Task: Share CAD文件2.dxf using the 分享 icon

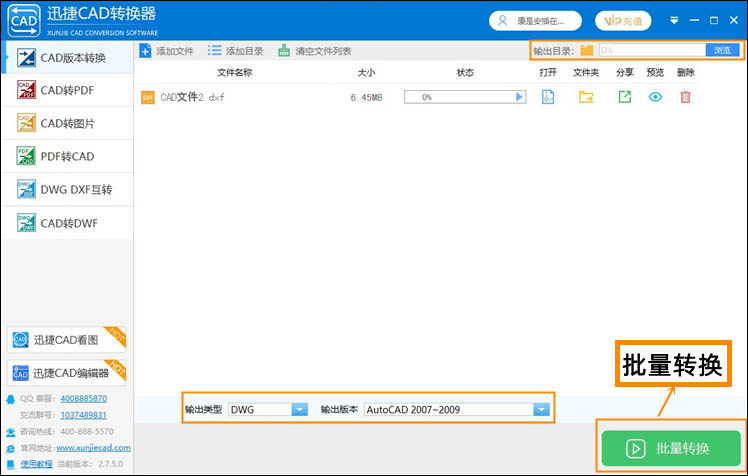Action: click(x=624, y=97)
